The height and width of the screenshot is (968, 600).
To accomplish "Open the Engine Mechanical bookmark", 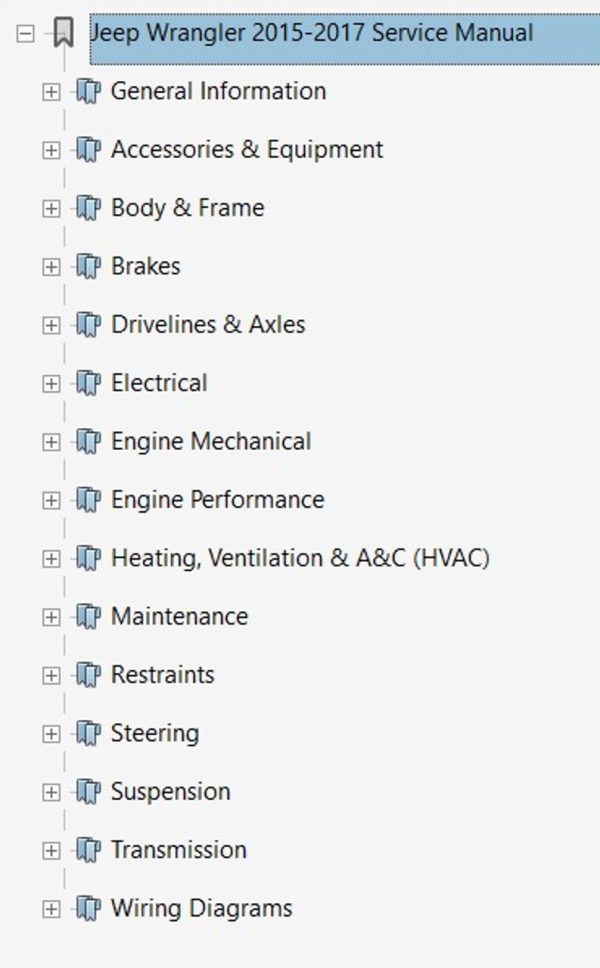I will [211, 441].
